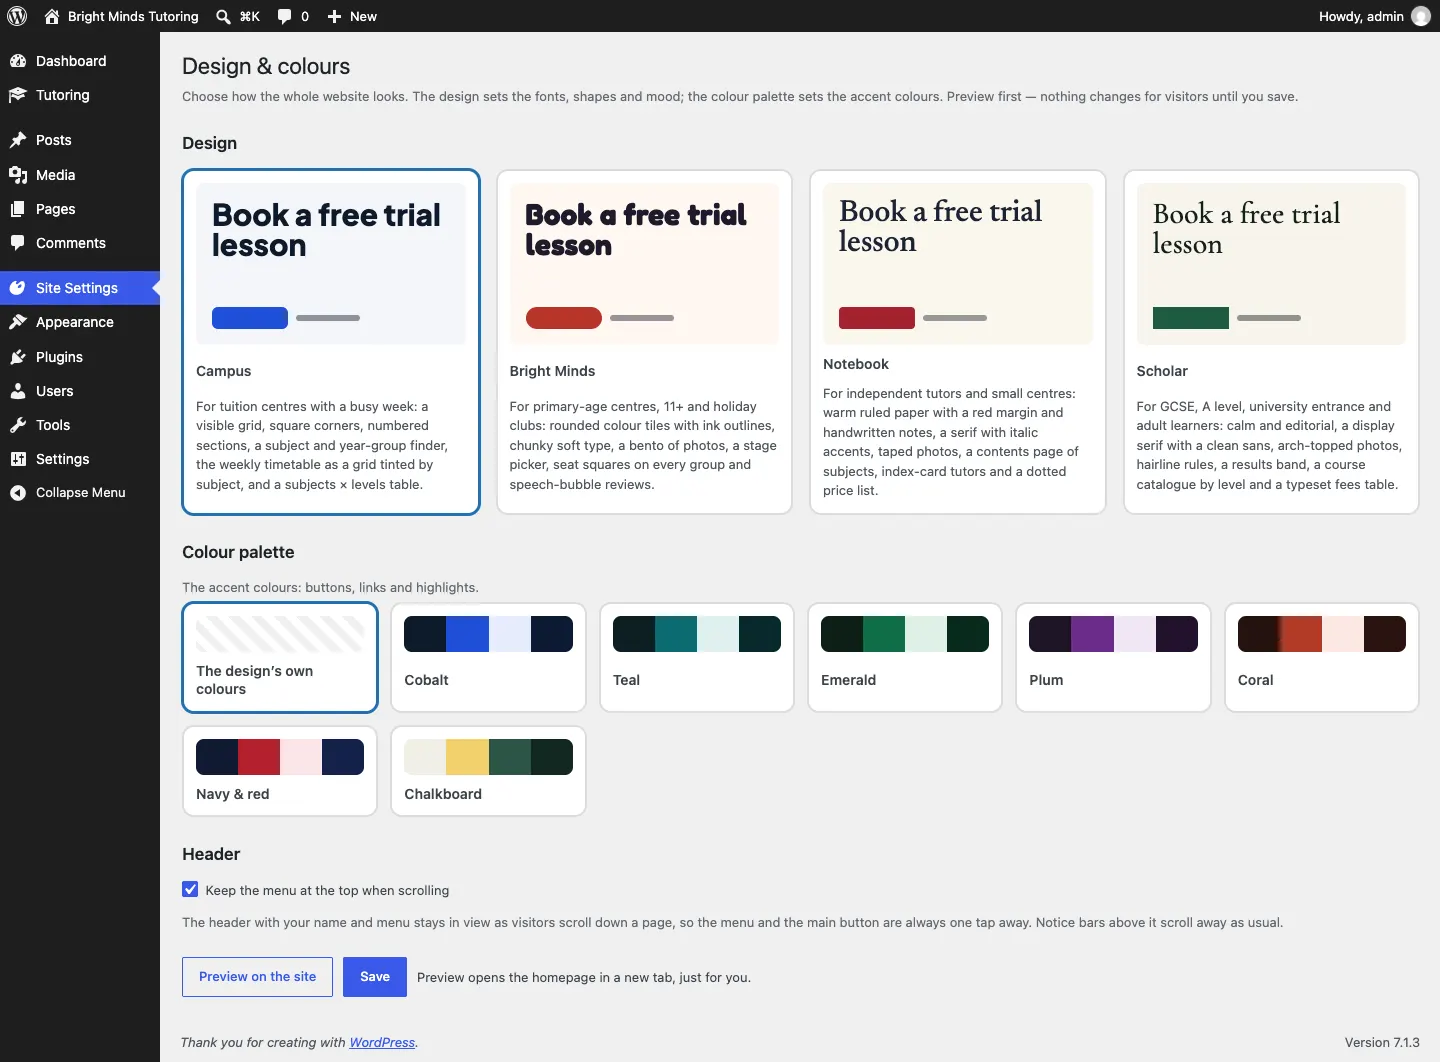Open Plugins menu item
This screenshot has height=1062, width=1440.
[80, 357]
